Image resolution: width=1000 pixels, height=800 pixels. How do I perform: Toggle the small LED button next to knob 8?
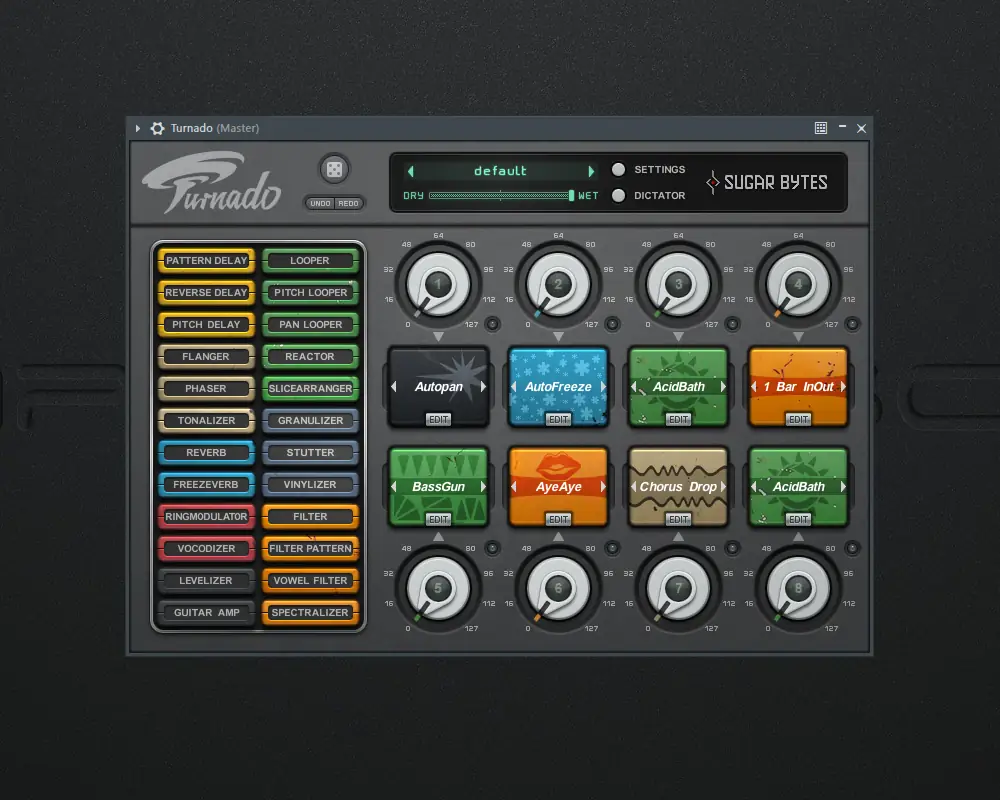[852, 547]
